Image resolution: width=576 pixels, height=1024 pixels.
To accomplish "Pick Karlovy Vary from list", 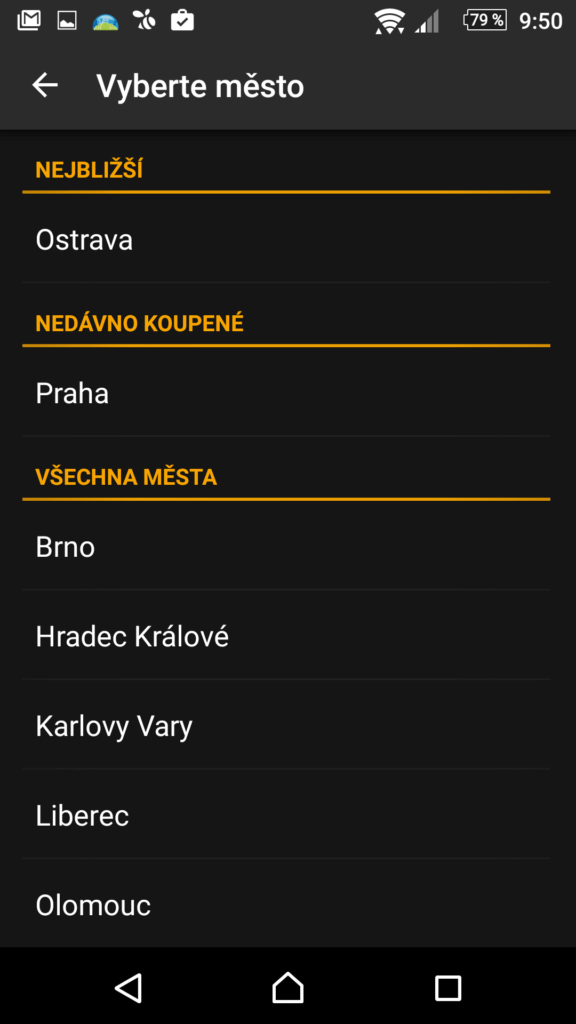I will coord(286,725).
